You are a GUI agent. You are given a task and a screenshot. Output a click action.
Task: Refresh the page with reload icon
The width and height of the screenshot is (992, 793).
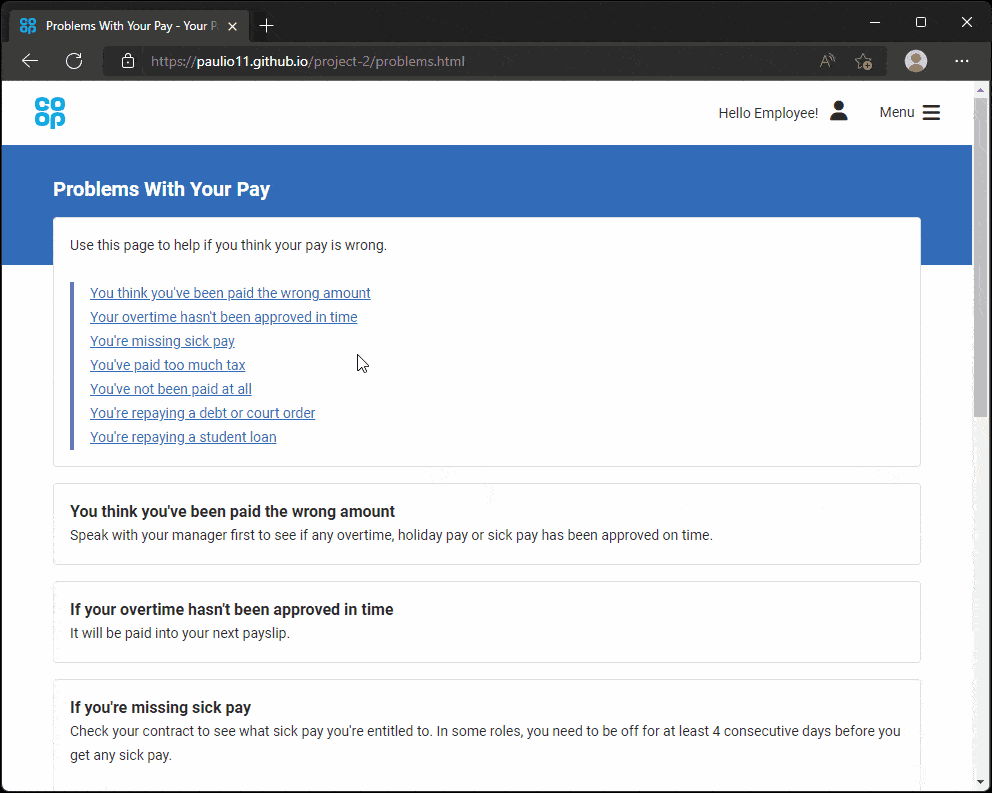click(x=74, y=61)
